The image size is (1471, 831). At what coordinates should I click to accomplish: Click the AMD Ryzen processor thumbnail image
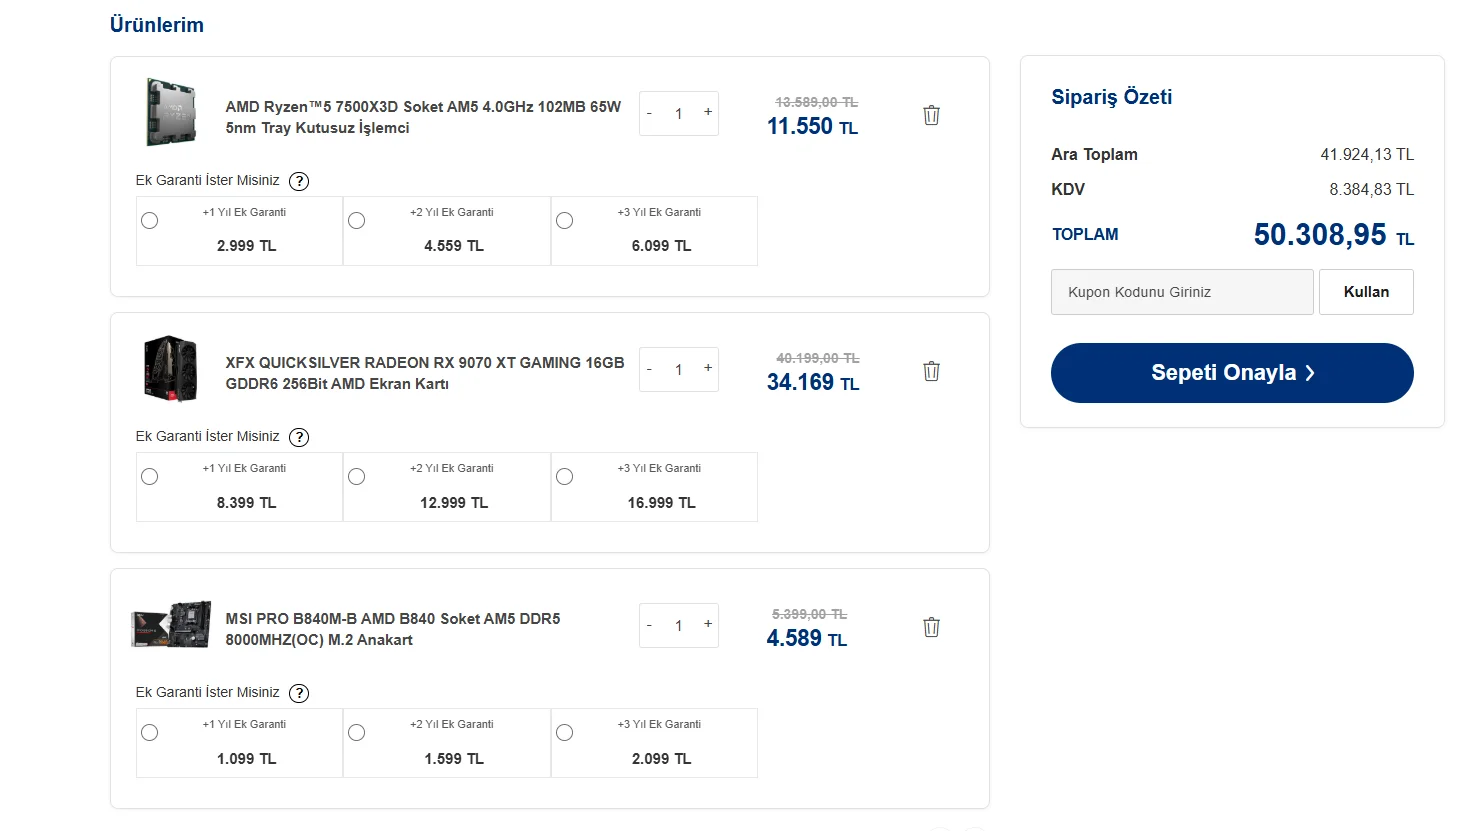[x=171, y=113]
